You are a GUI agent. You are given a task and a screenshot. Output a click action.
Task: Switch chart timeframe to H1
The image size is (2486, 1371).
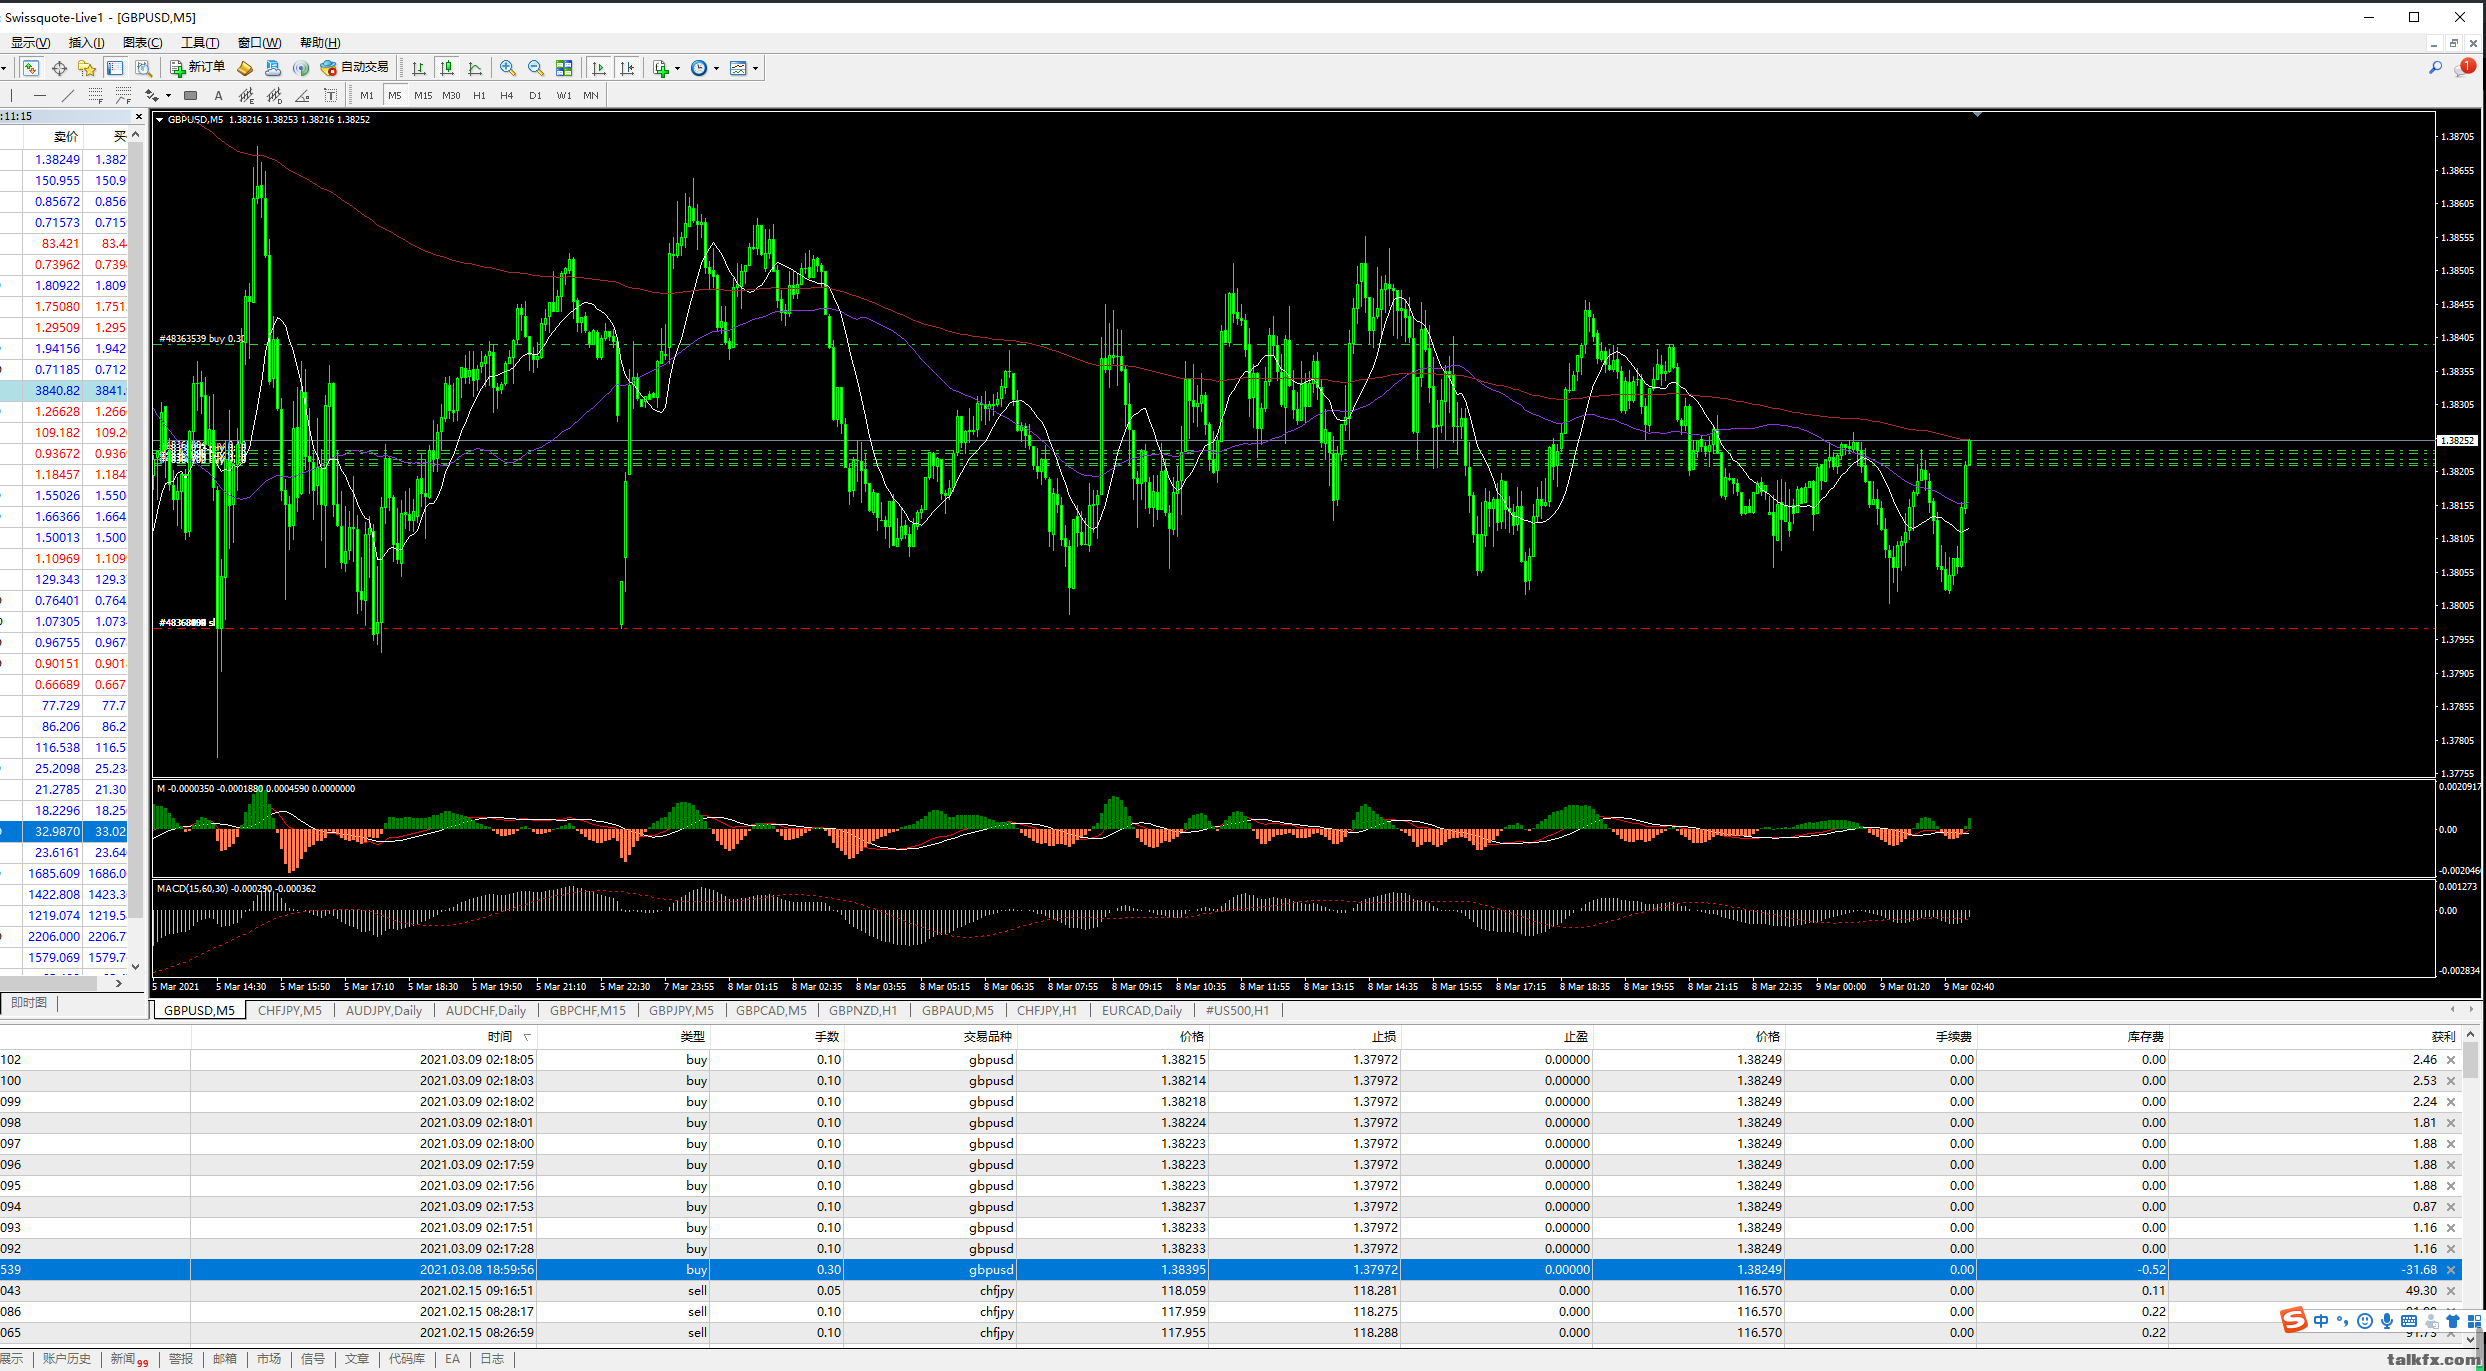point(479,96)
